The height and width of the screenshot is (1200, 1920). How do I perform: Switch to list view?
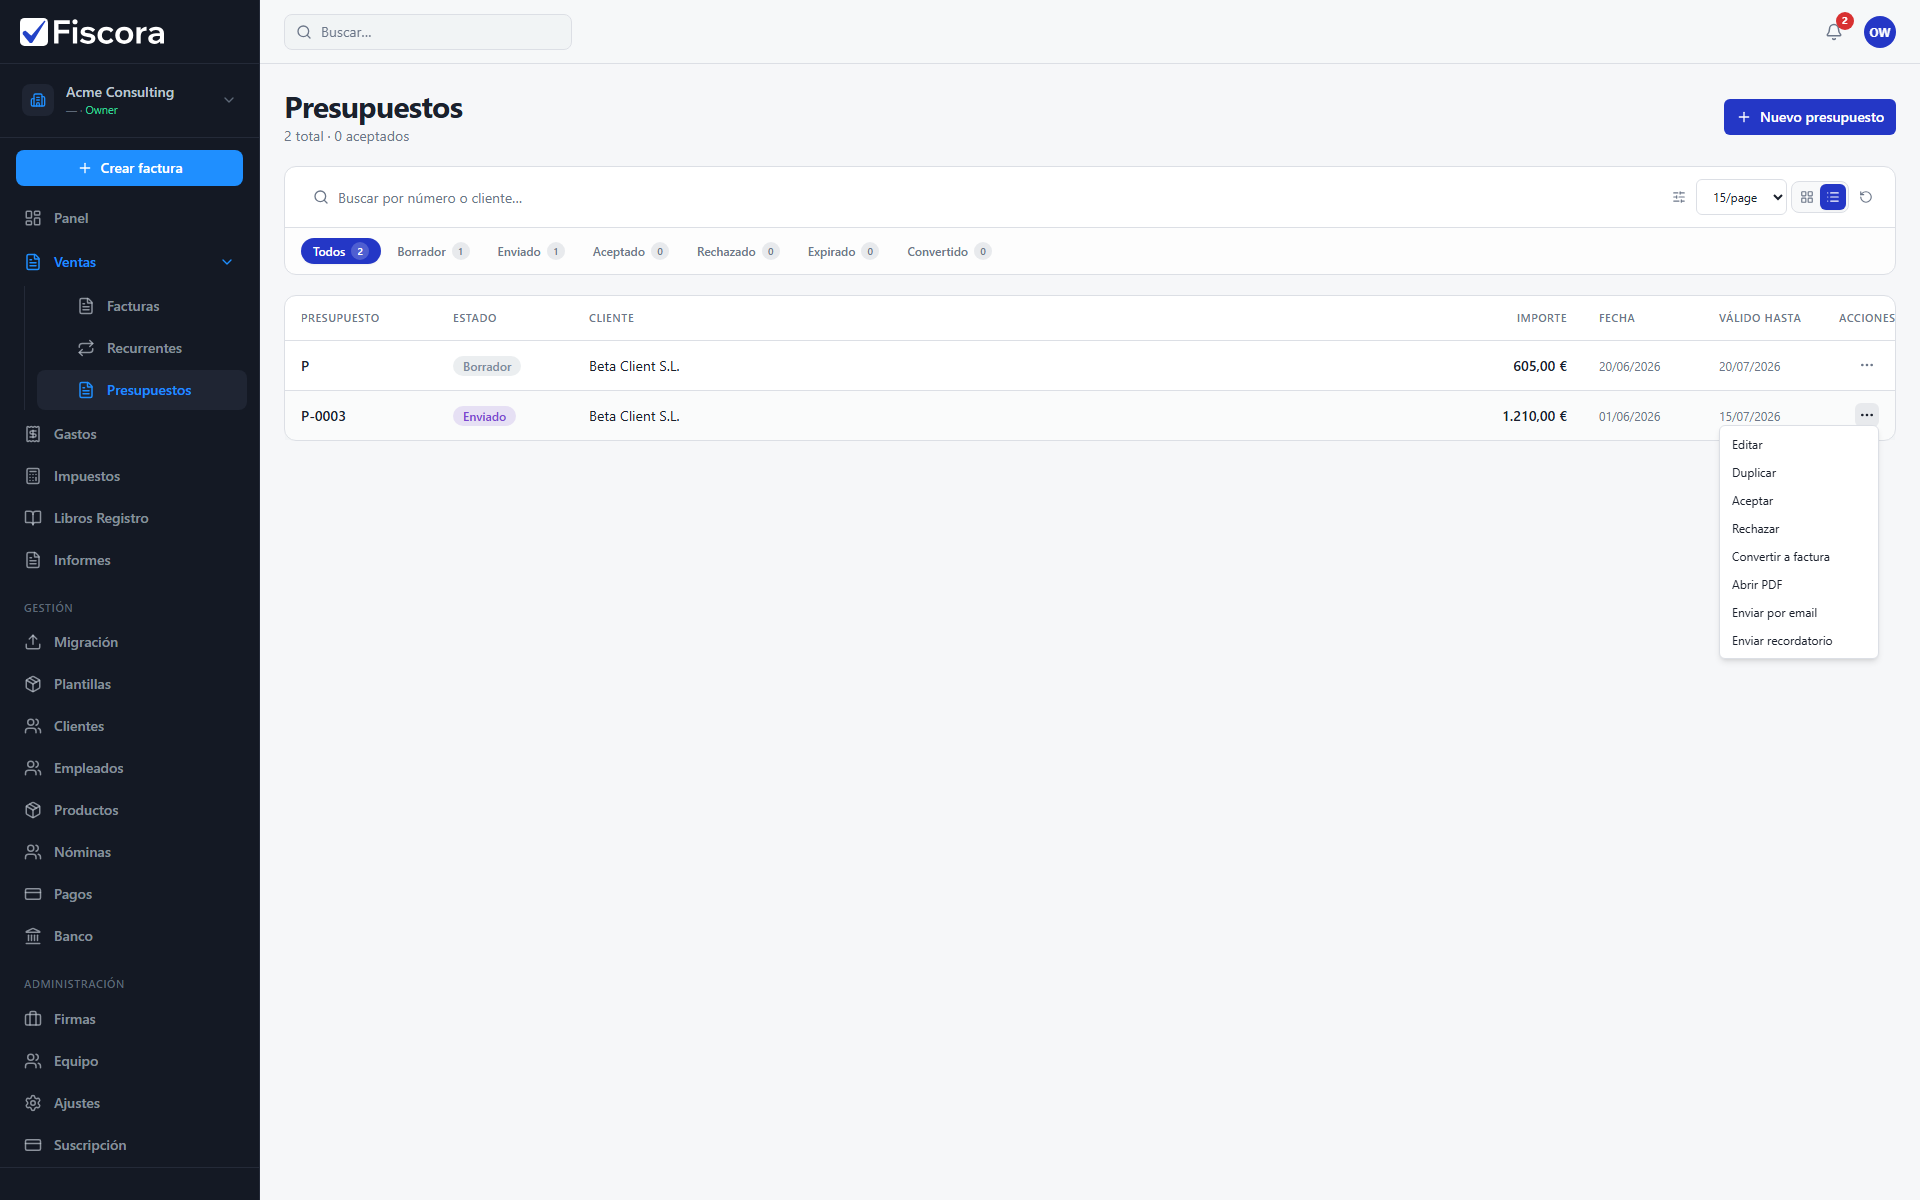[x=1833, y=197]
